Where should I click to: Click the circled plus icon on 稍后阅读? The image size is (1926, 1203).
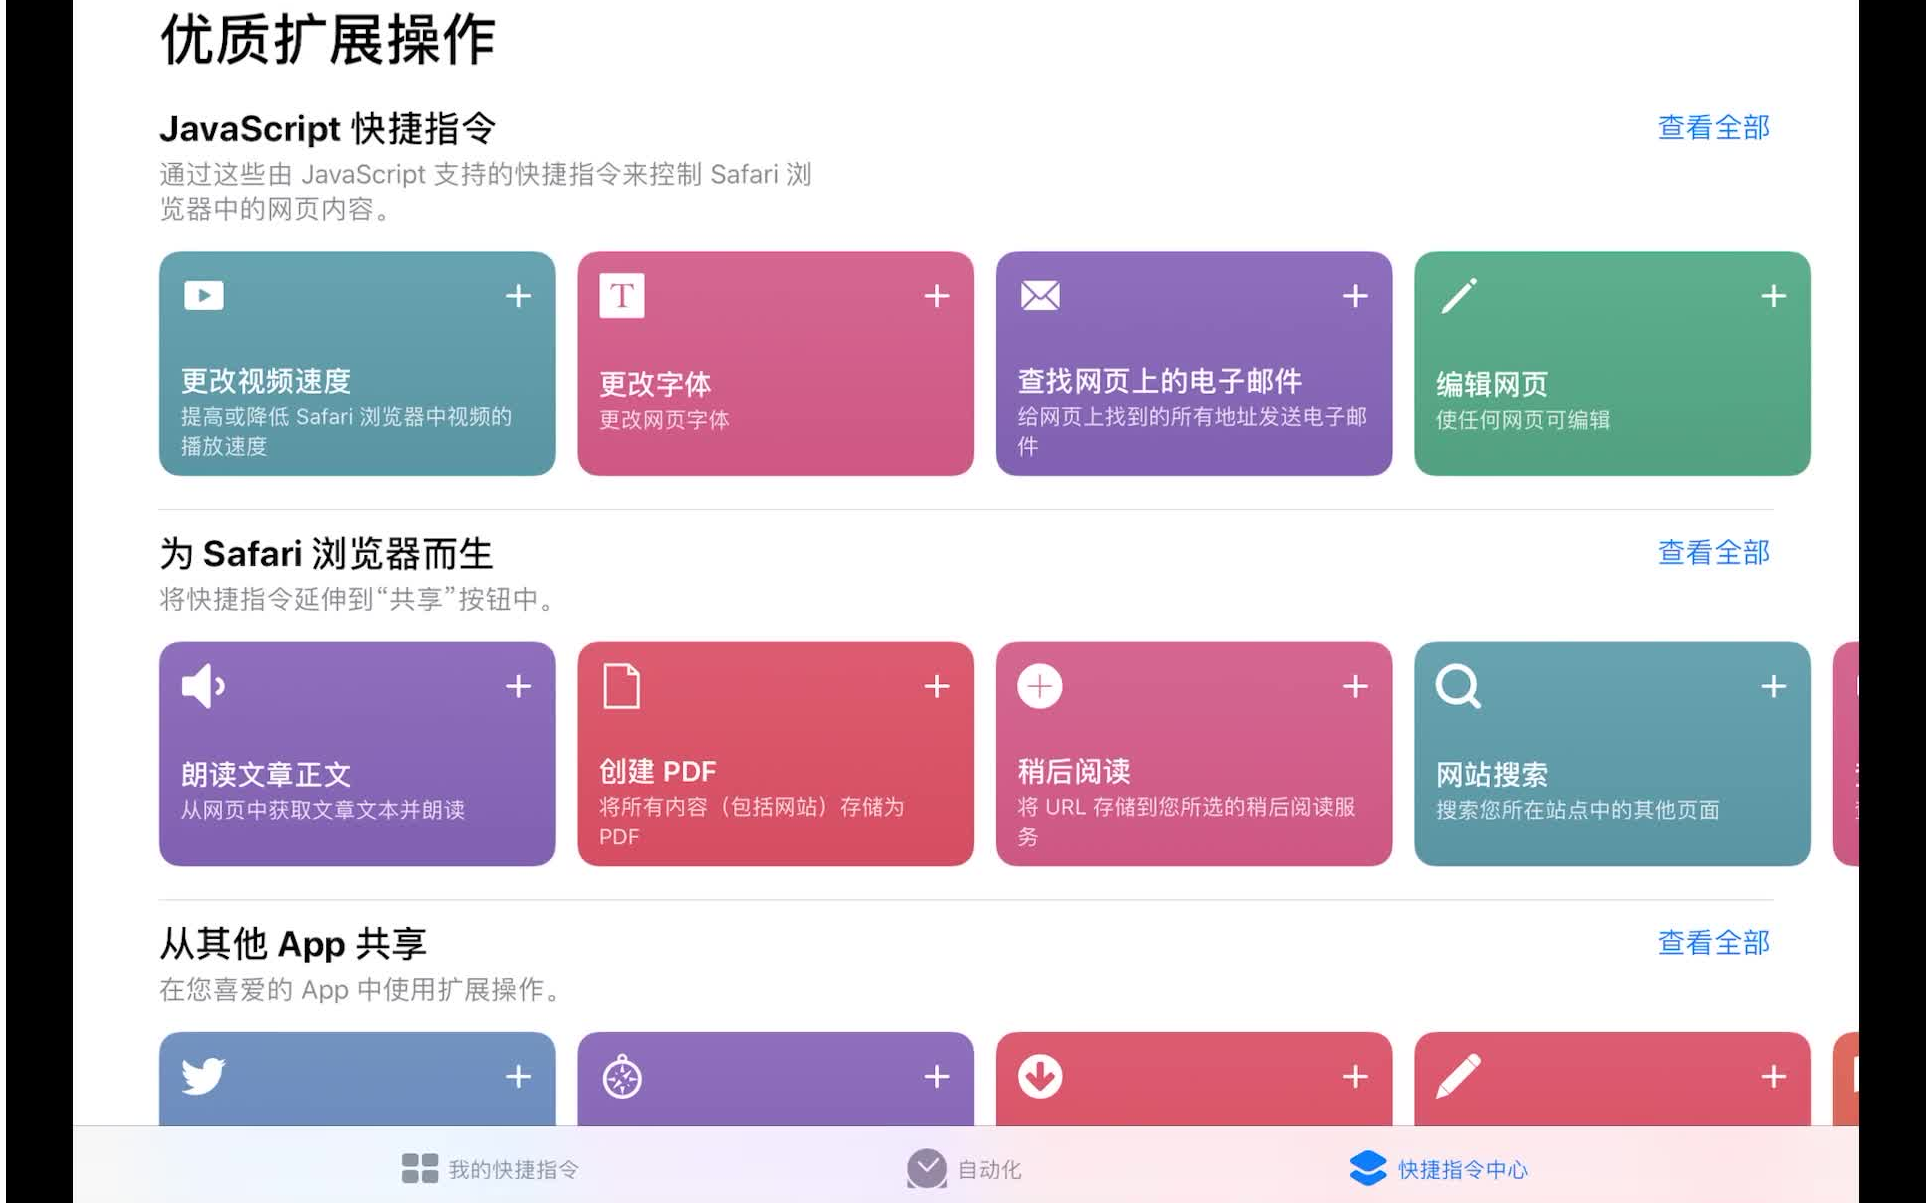(x=1040, y=686)
